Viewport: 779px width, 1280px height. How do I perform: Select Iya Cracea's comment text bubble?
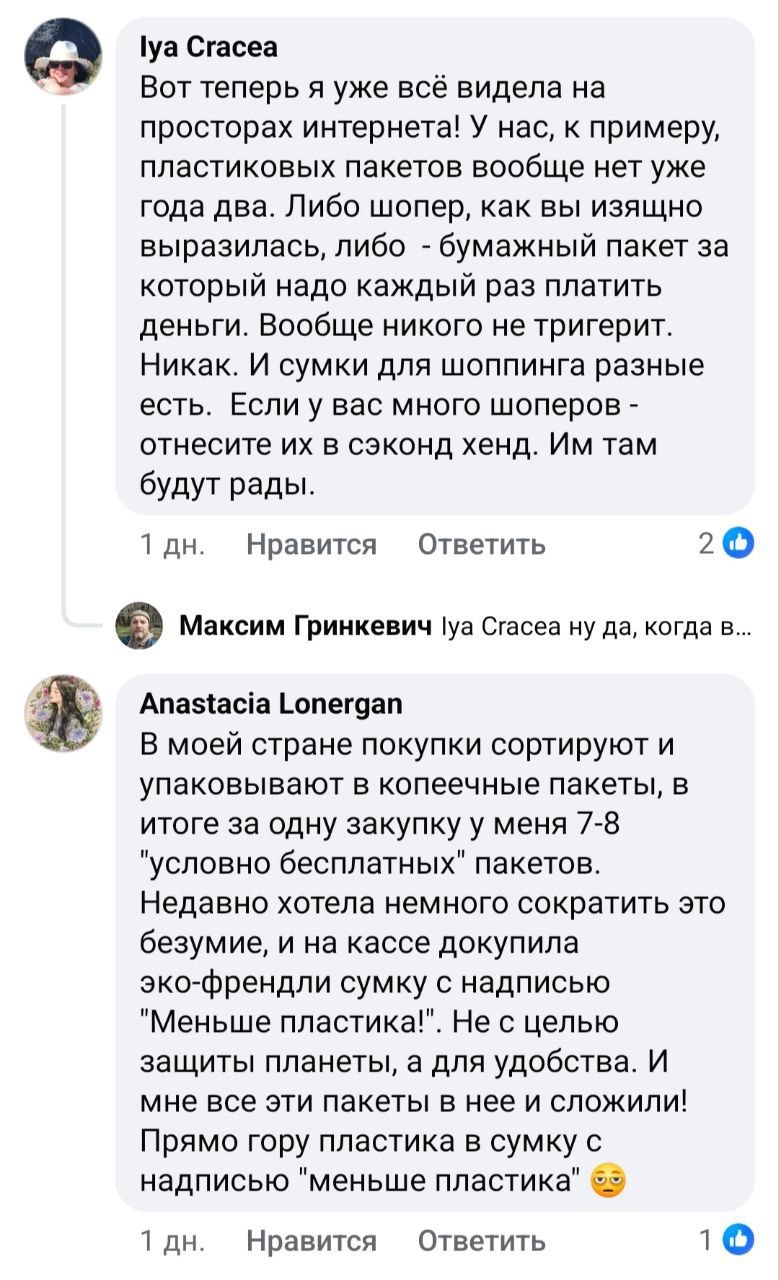click(x=435, y=266)
